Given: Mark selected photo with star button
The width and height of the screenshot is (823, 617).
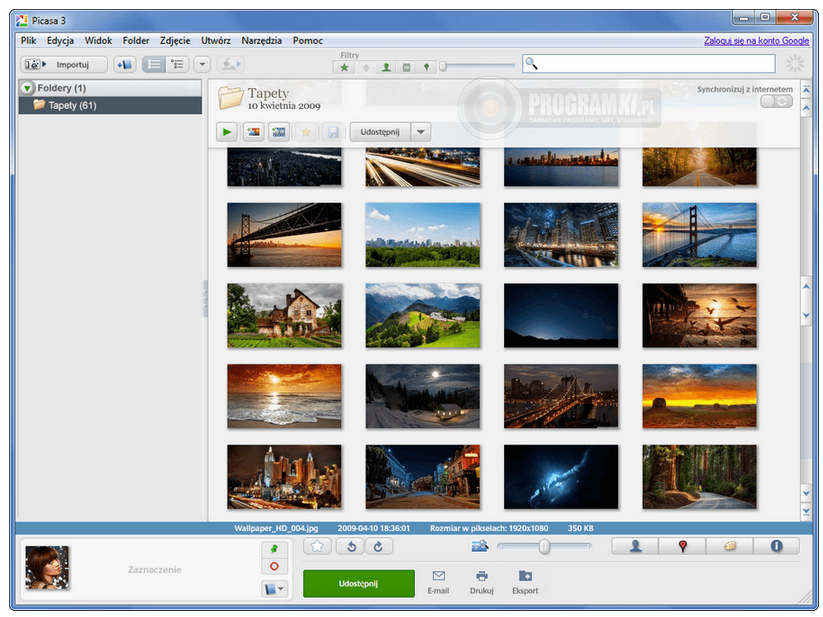Looking at the screenshot, I should pos(317,547).
